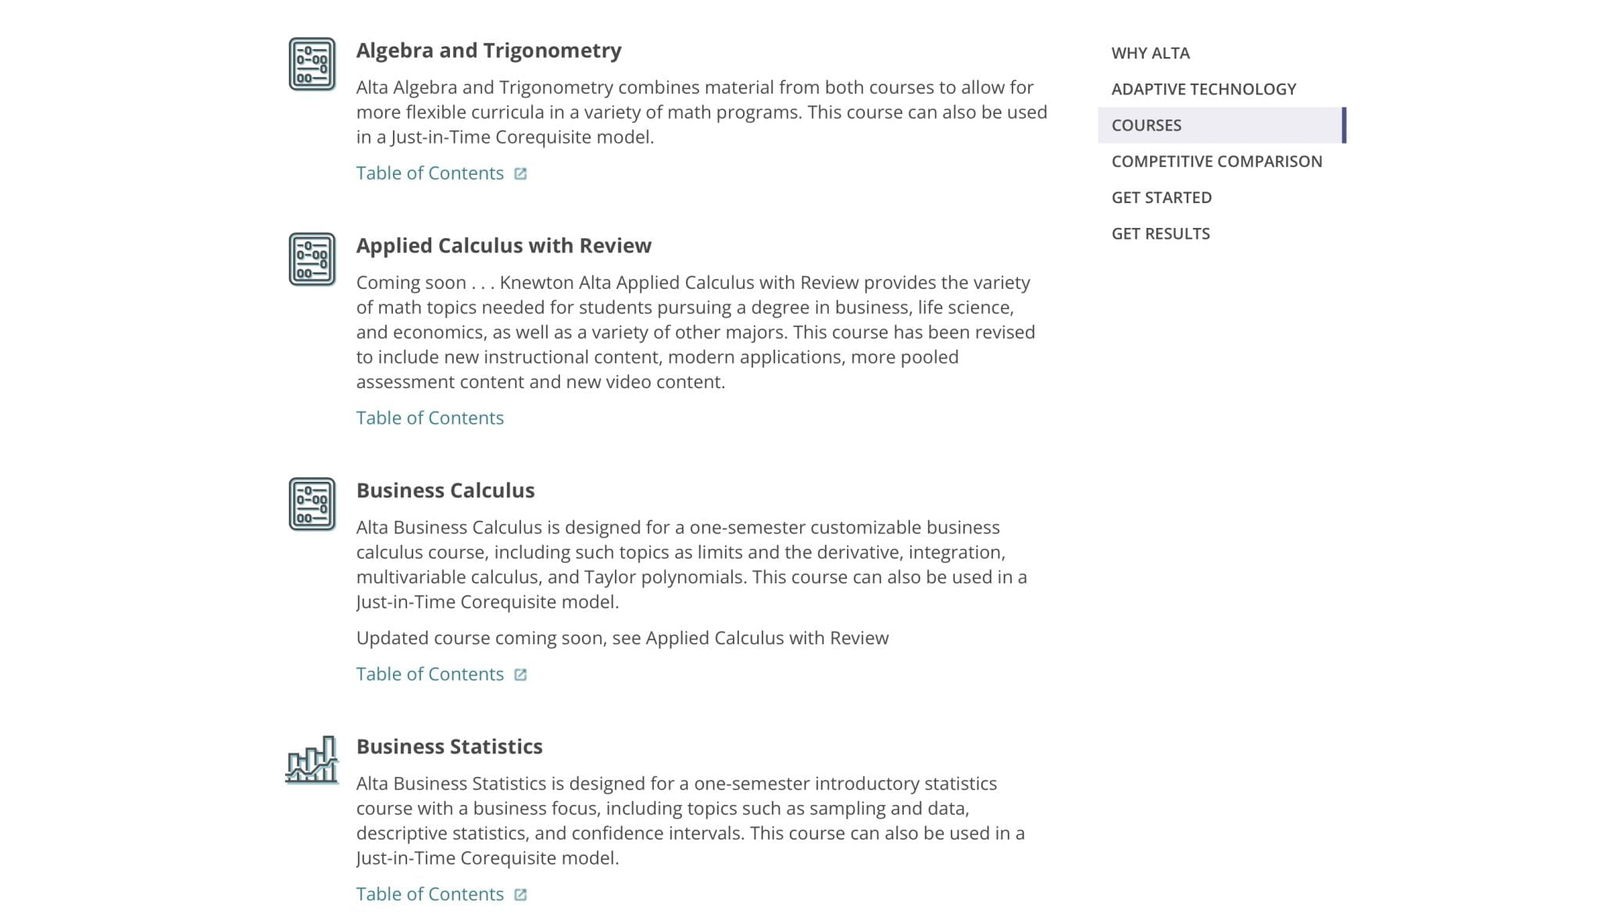This screenshot has height=923, width=1600.
Task: Click the abacus icon next to Business Calculus
Action: tap(312, 504)
